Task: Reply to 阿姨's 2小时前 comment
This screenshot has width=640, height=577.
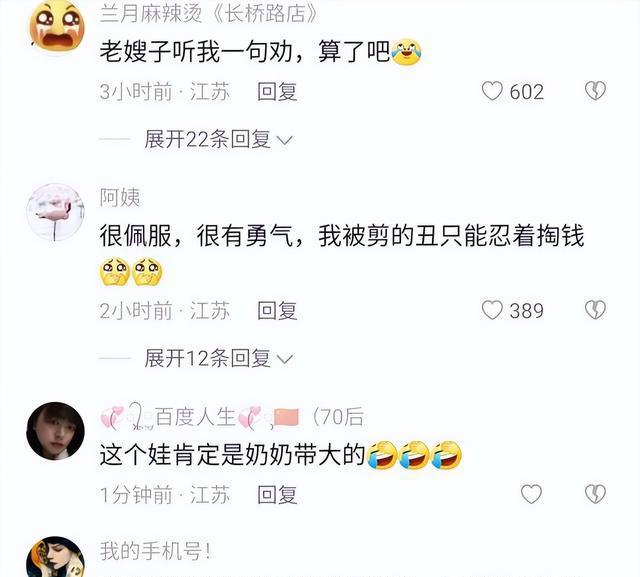Action: 277,311
